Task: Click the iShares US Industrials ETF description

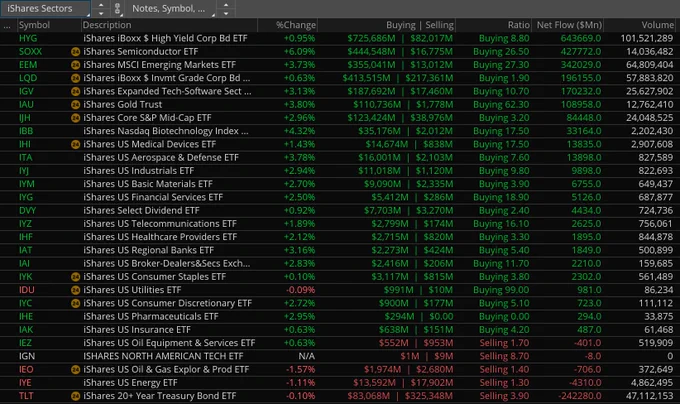Action: click(x=139, y=171)
